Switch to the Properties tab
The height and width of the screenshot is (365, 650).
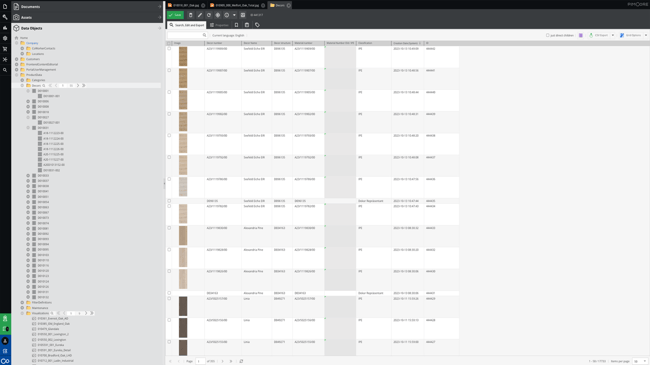tap(219, 25)
